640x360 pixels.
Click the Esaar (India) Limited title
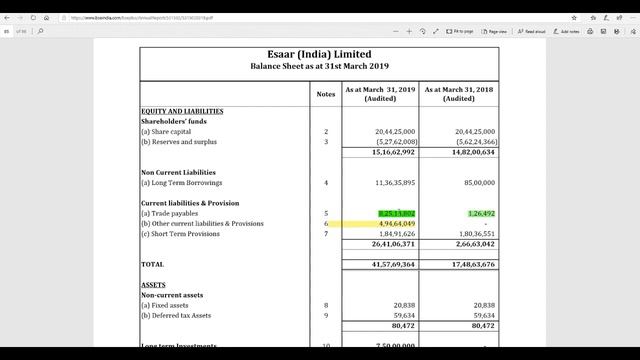pos(319,54)
